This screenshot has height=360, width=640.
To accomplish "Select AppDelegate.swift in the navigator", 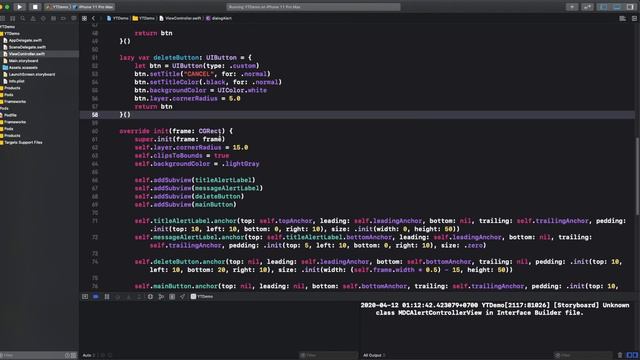I will (x=22, y=40).
